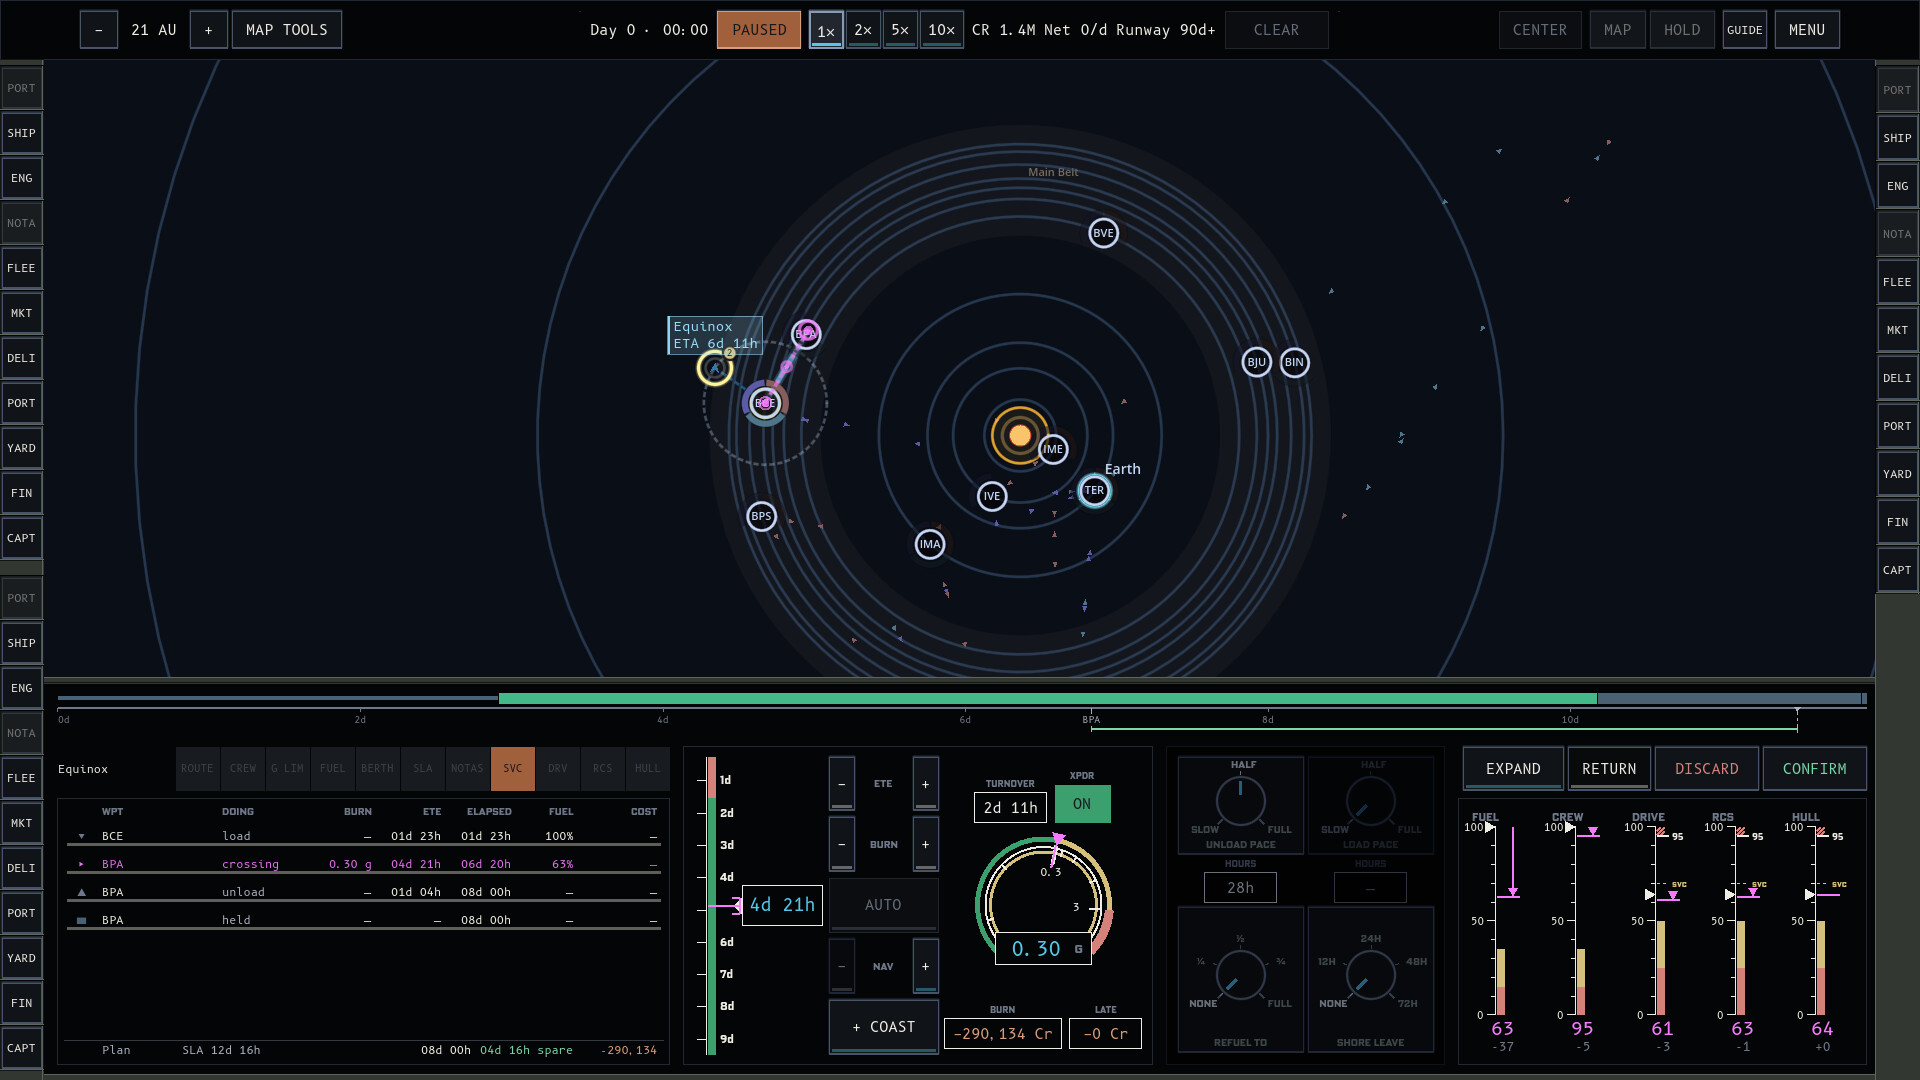Viewport: 1920px width, 1080px height.
Task: Add a coast phase with + COAST
Action: click(883, 1027)
